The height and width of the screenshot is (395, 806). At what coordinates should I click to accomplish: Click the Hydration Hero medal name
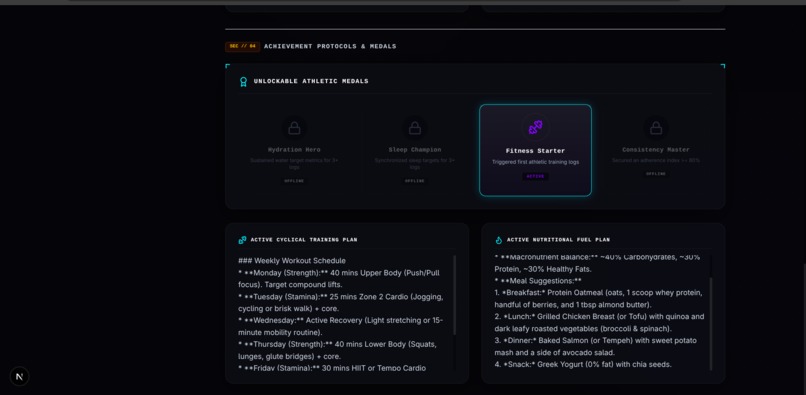[x=294, y=150]
